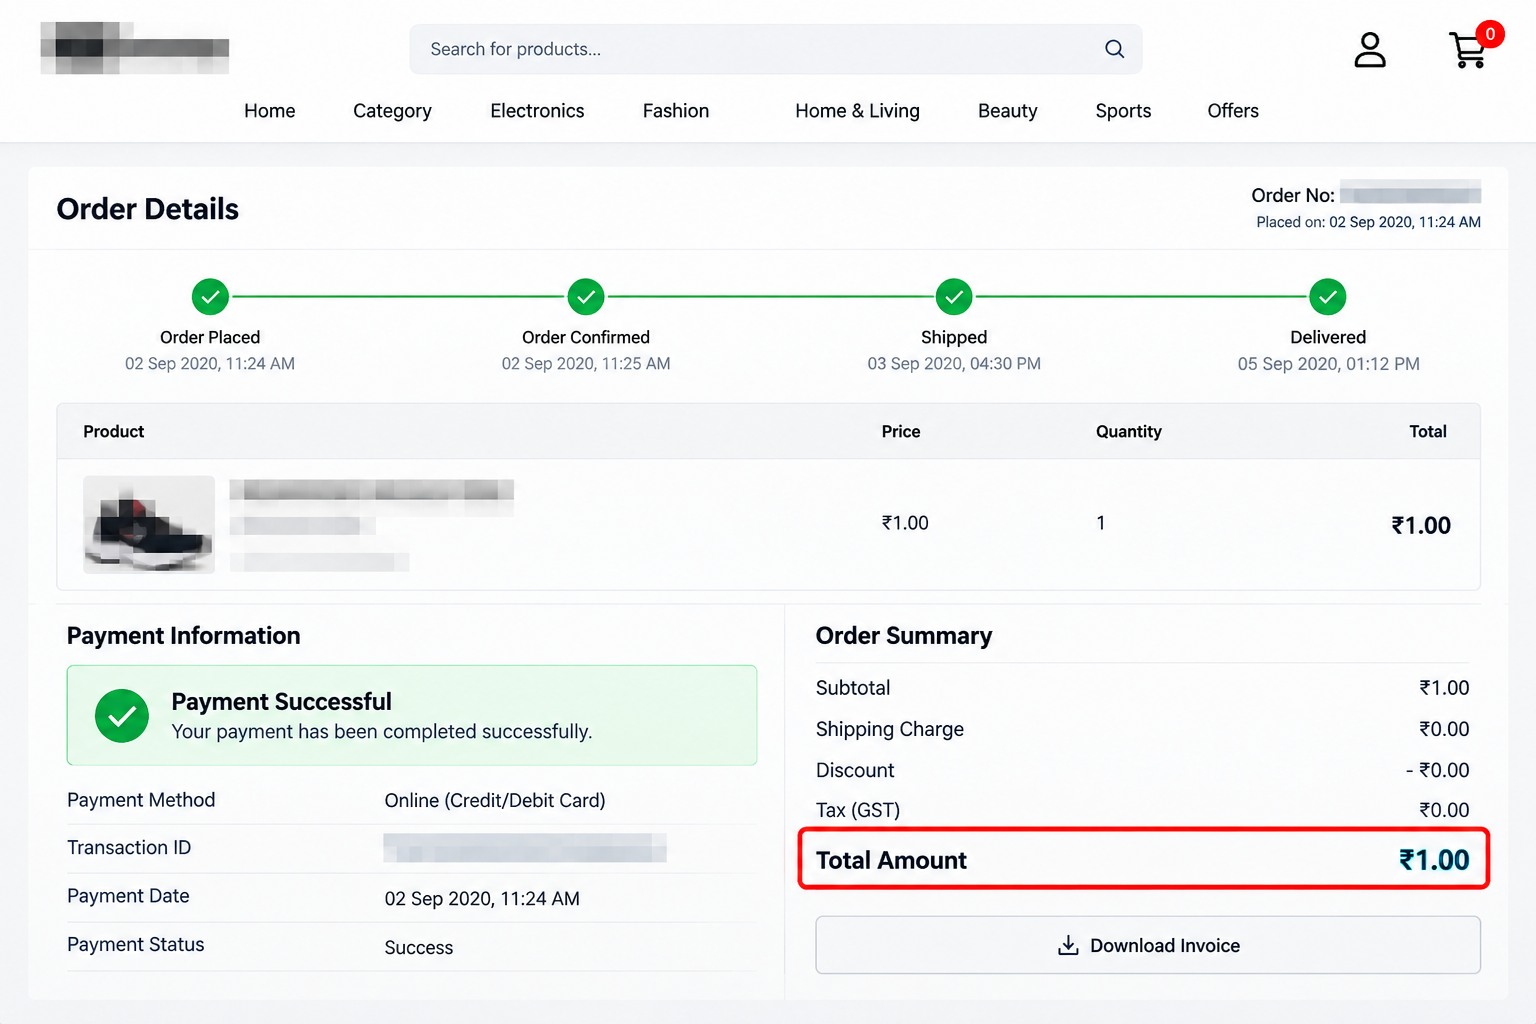
Task: Open the shoe product thumbnail
Action: (149, 524)
